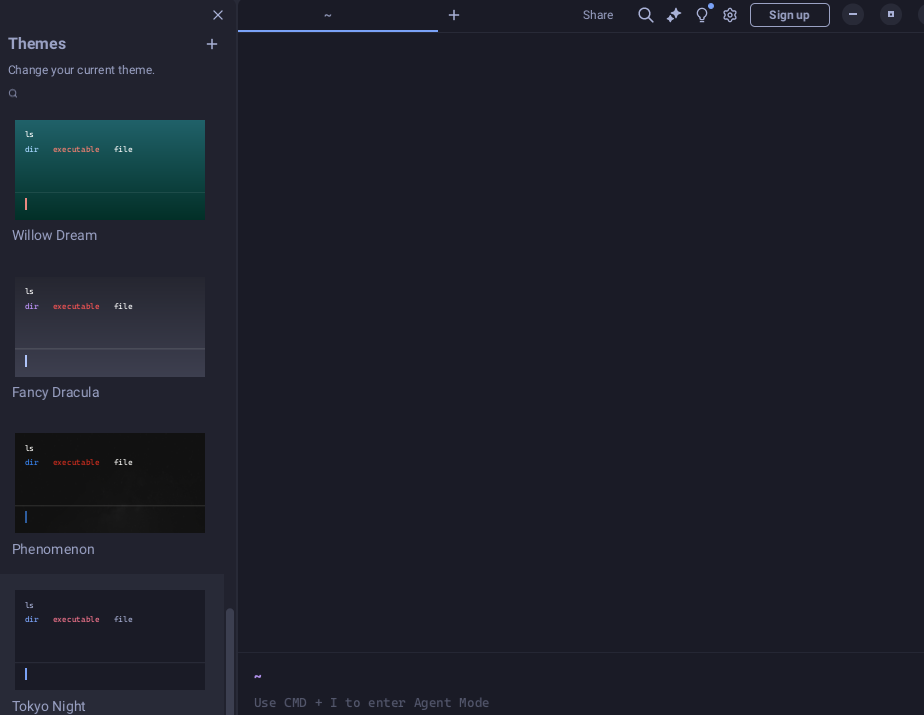
Task: Open a new tab with plus button
Action: [x=454, y=15]
